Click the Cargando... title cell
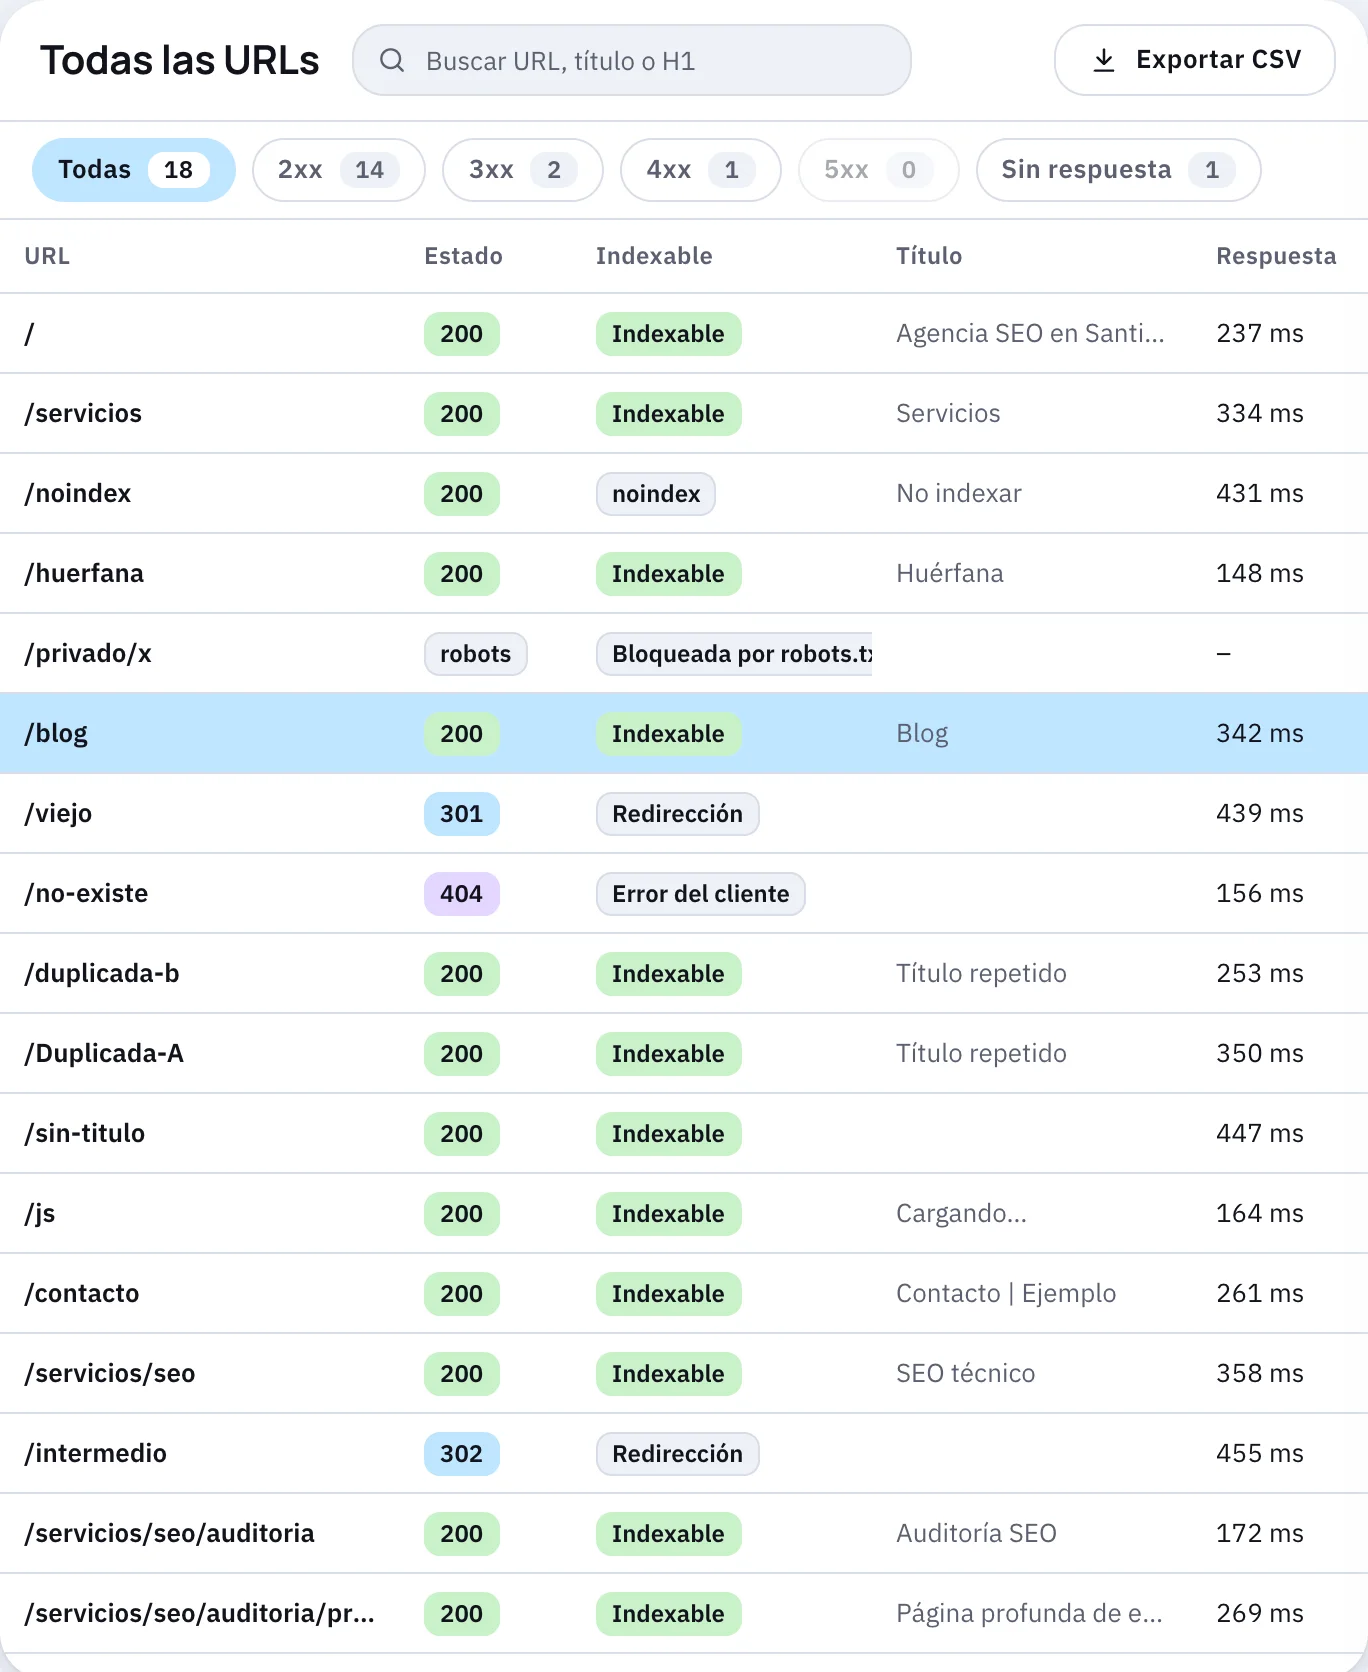This screenshot has height=1672, width=1368. tap(961, 1213)
